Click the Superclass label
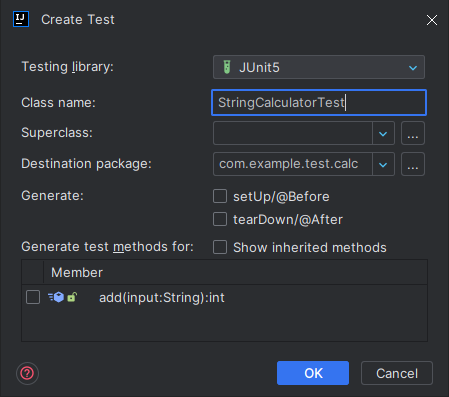Screen dimensions: 449x397 click(x=57, y=133)
